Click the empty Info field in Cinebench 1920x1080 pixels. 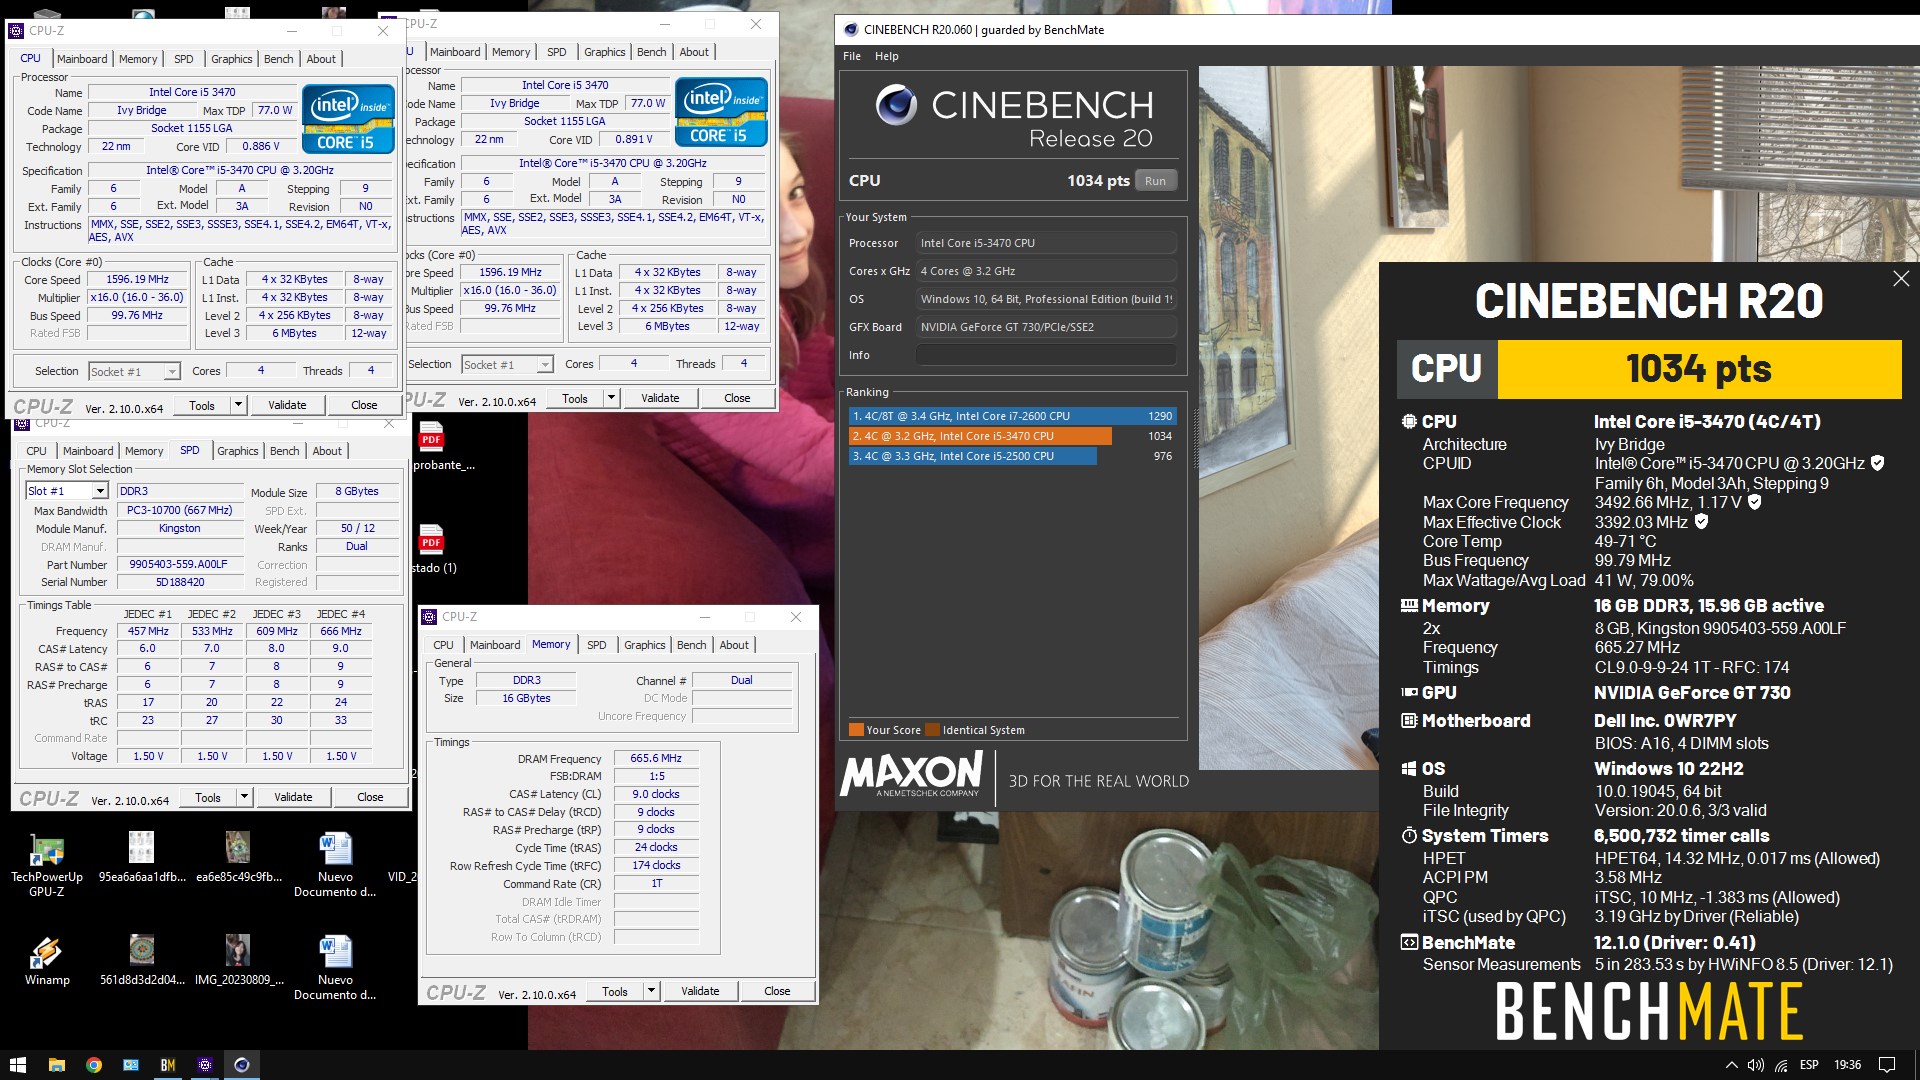(1046, 355)
